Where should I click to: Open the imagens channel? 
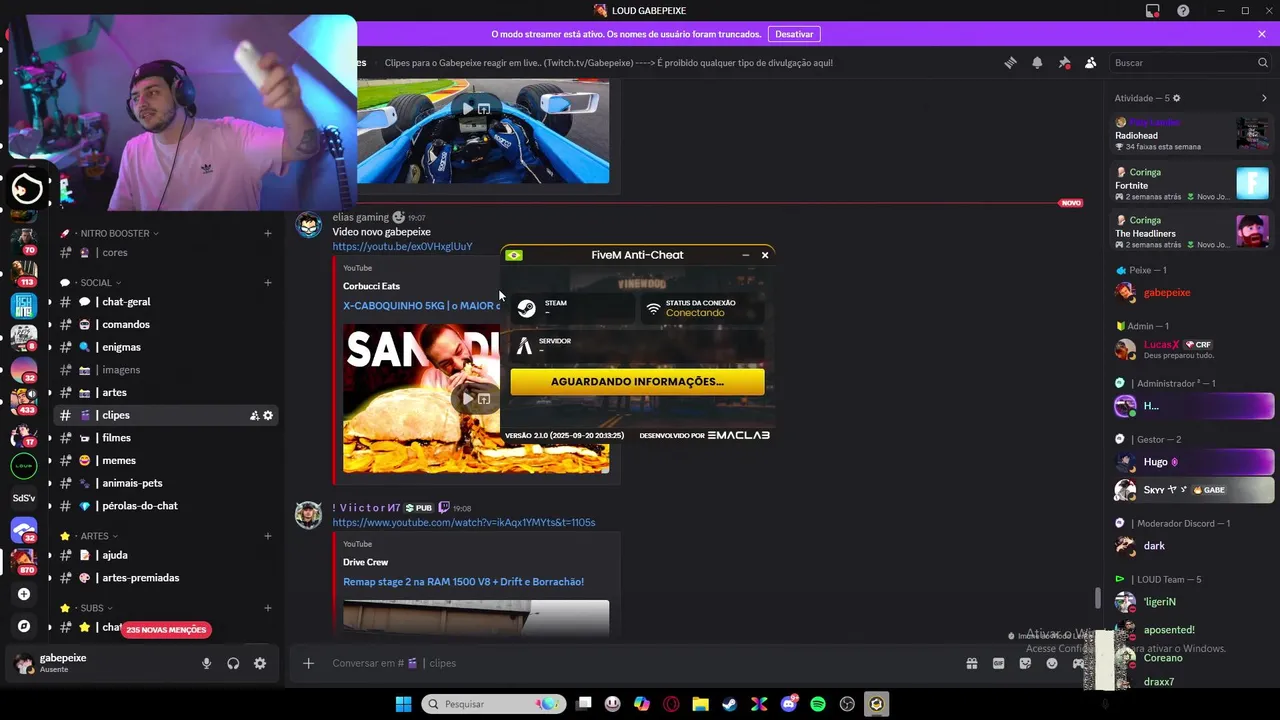pos(165,370)
